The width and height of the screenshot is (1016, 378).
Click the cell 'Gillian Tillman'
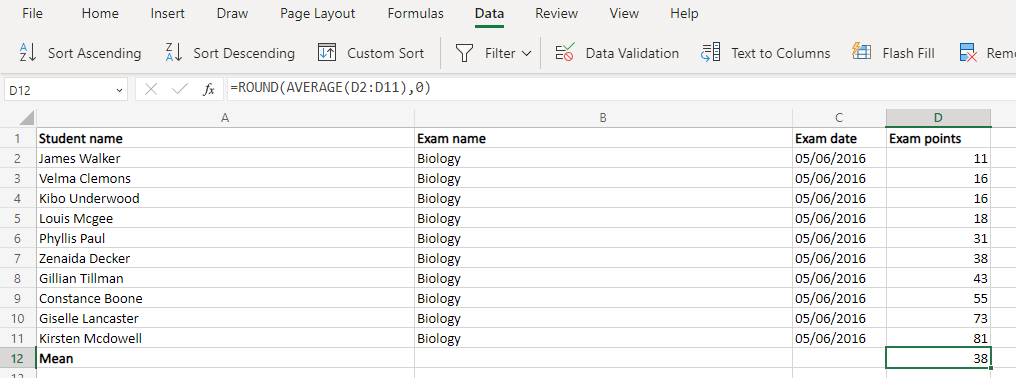(225, 278)
